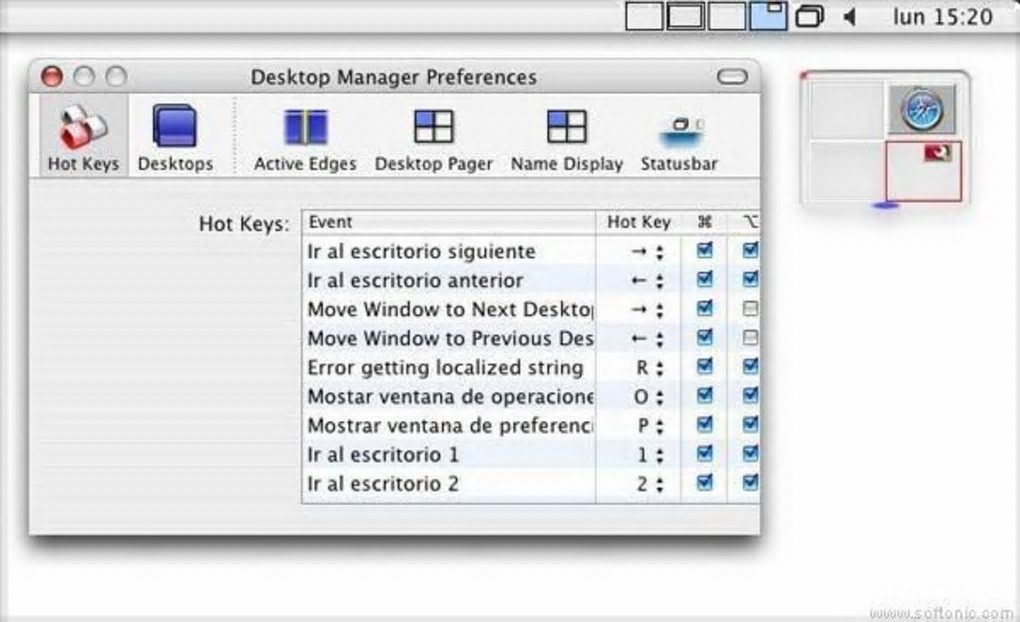Select the Name Display toolbar icon
The height and width of the screenshot is (622, 1020).
pos(566,138)
